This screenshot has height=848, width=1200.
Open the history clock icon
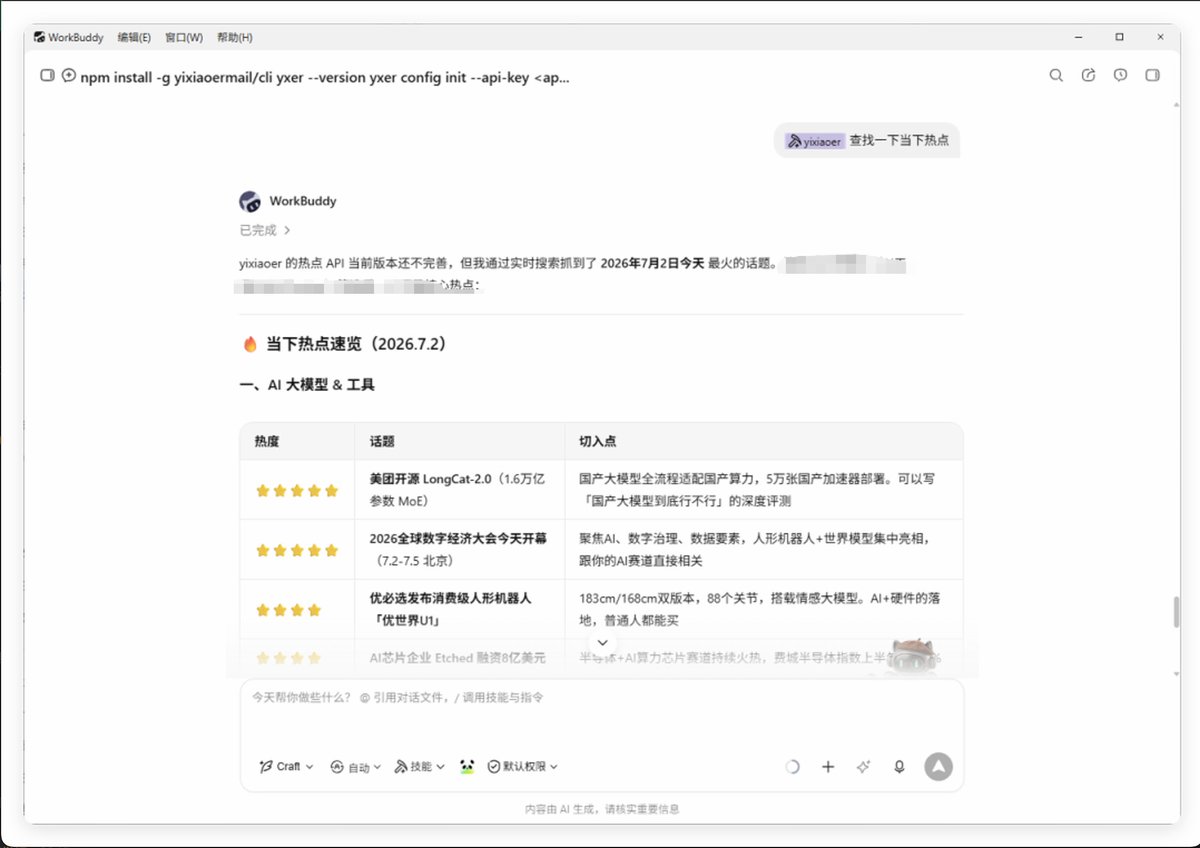pos(1121,75)
